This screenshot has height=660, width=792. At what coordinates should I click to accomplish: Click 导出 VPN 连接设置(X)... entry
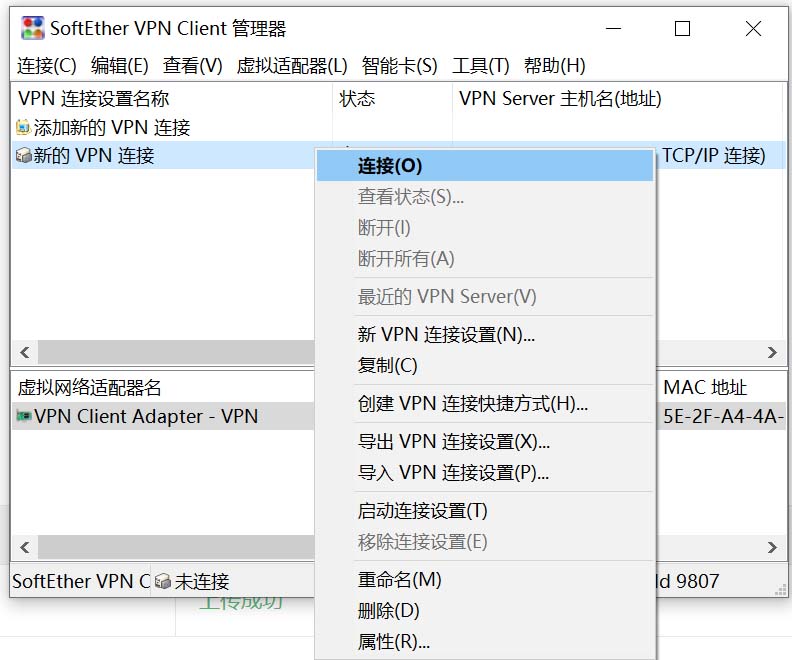pyautogui.click(x=453, y=442)
